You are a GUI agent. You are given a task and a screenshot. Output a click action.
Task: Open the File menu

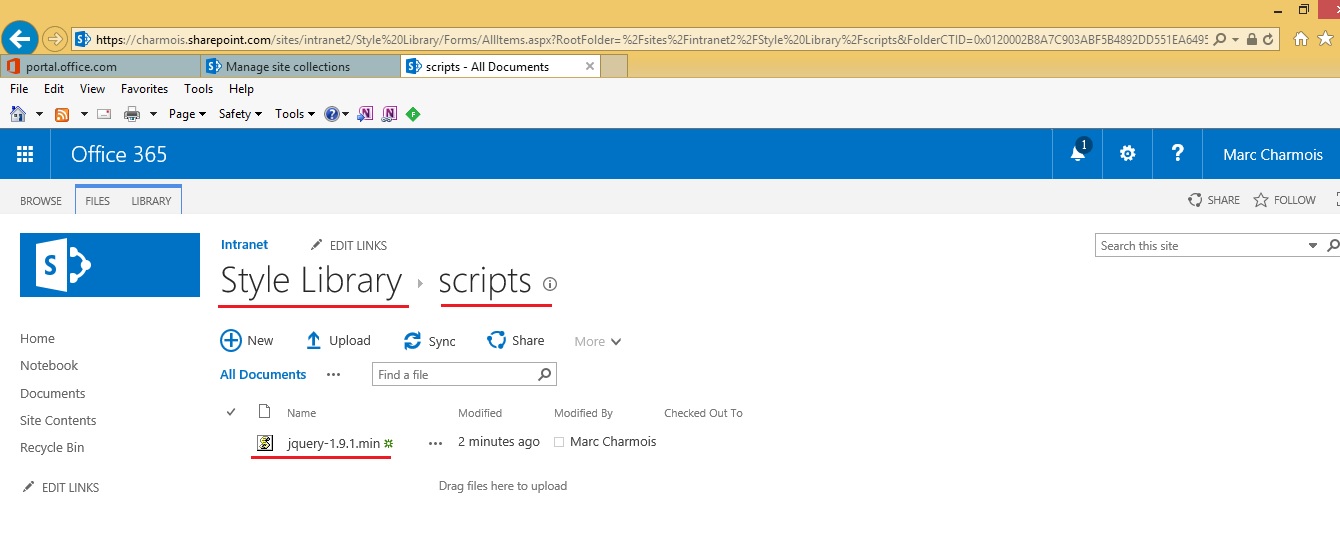19,89
